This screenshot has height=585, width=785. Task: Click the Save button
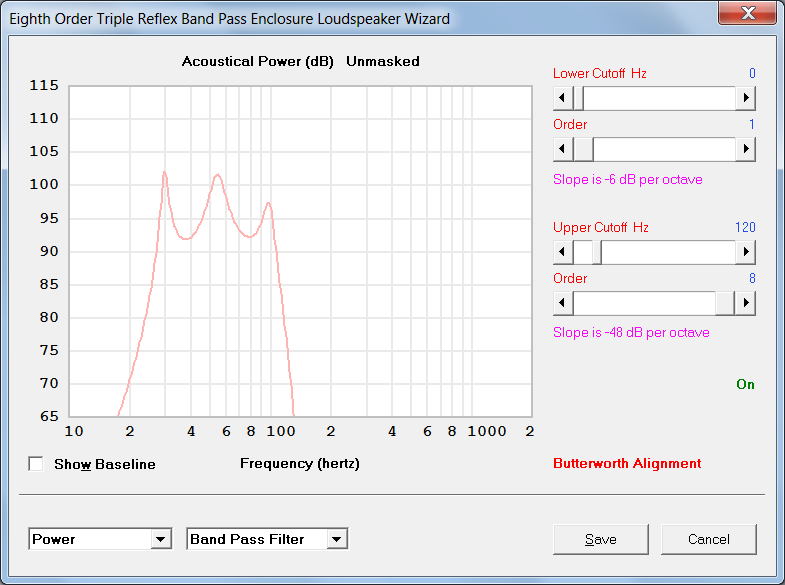click(x=601, y=539)
